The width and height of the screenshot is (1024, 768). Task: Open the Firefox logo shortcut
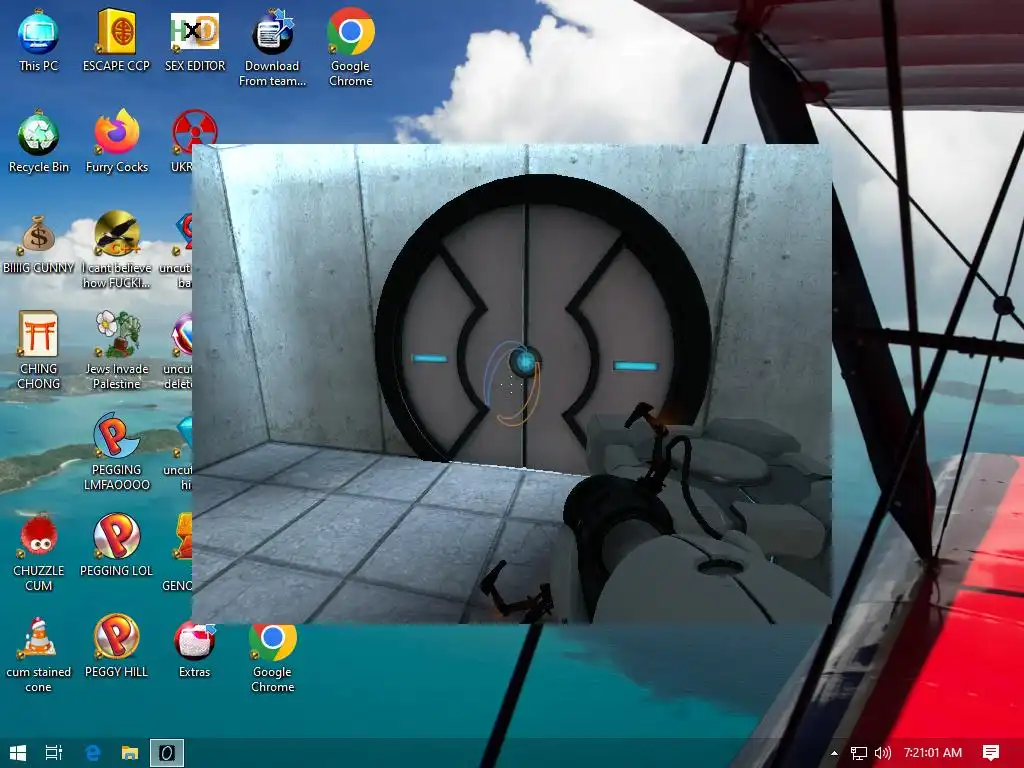[116, 142]
